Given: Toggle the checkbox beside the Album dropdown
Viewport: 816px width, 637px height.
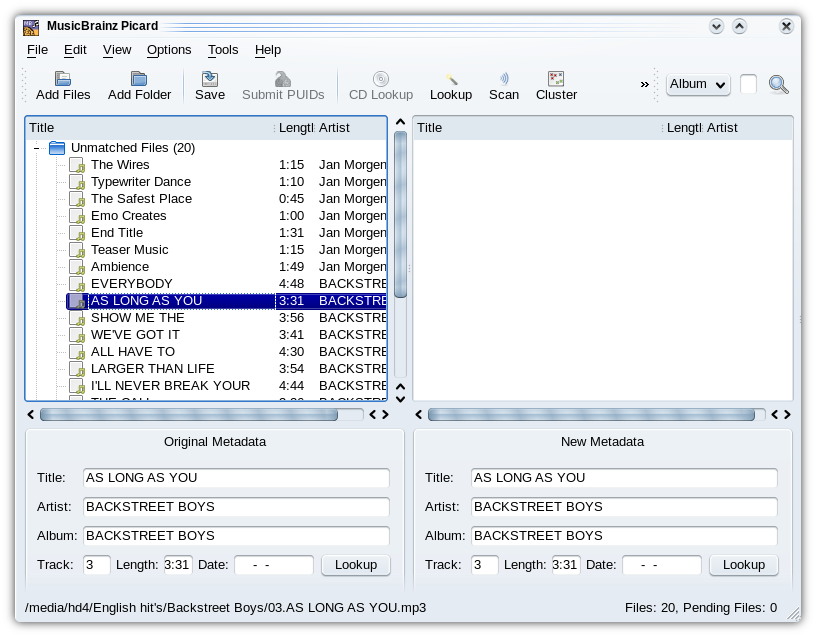Looking at the screenshot, I should coord(748,85).
